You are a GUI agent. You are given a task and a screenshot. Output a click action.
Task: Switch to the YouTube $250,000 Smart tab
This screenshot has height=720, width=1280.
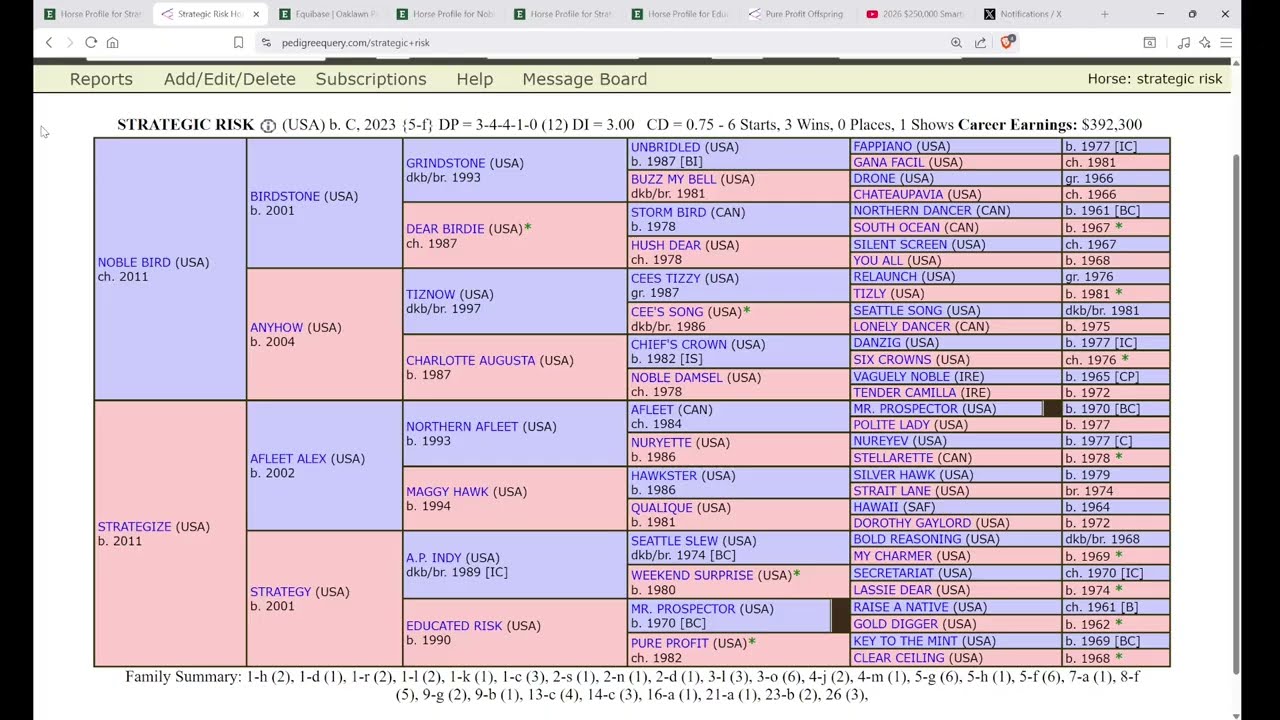click(x=914, y=14)
